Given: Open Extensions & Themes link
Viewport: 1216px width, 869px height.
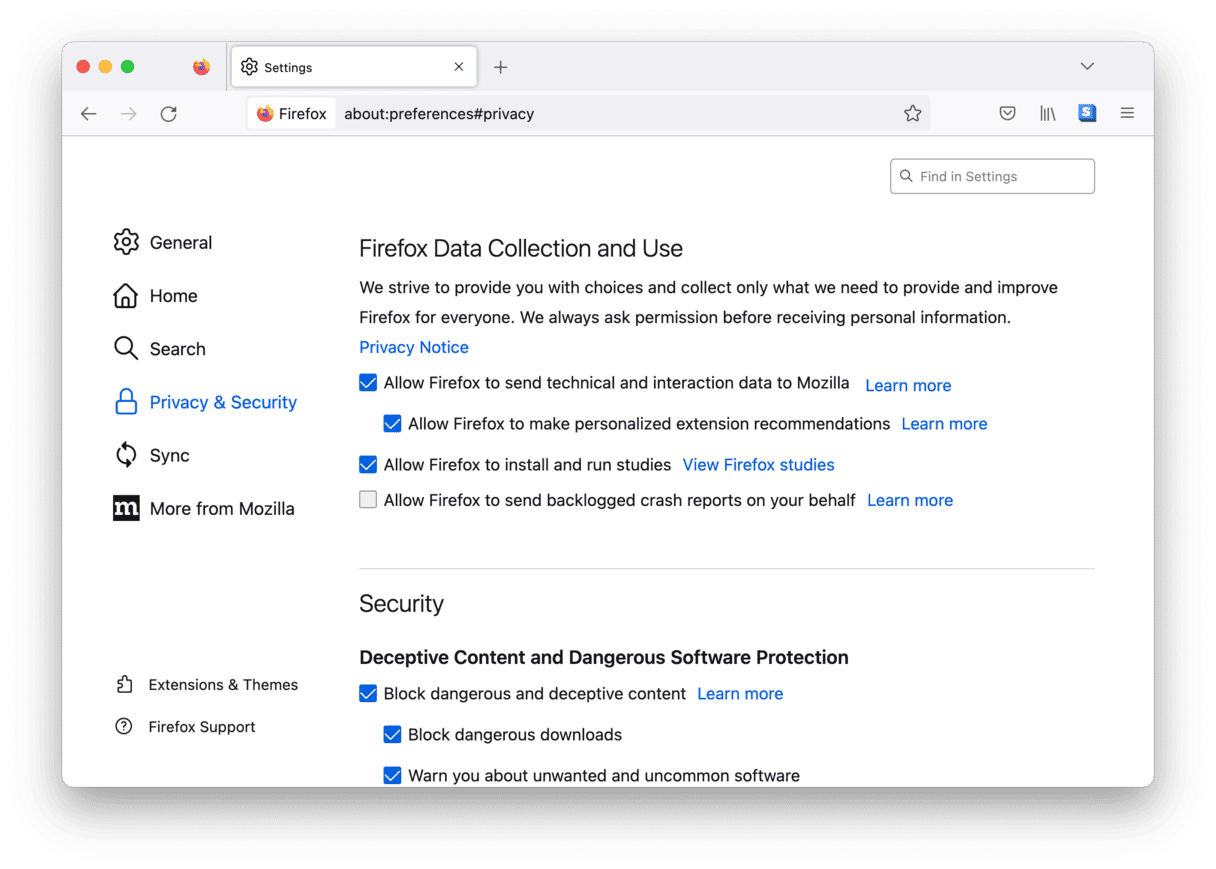Looking at the screenshot, I should point(223,685).
